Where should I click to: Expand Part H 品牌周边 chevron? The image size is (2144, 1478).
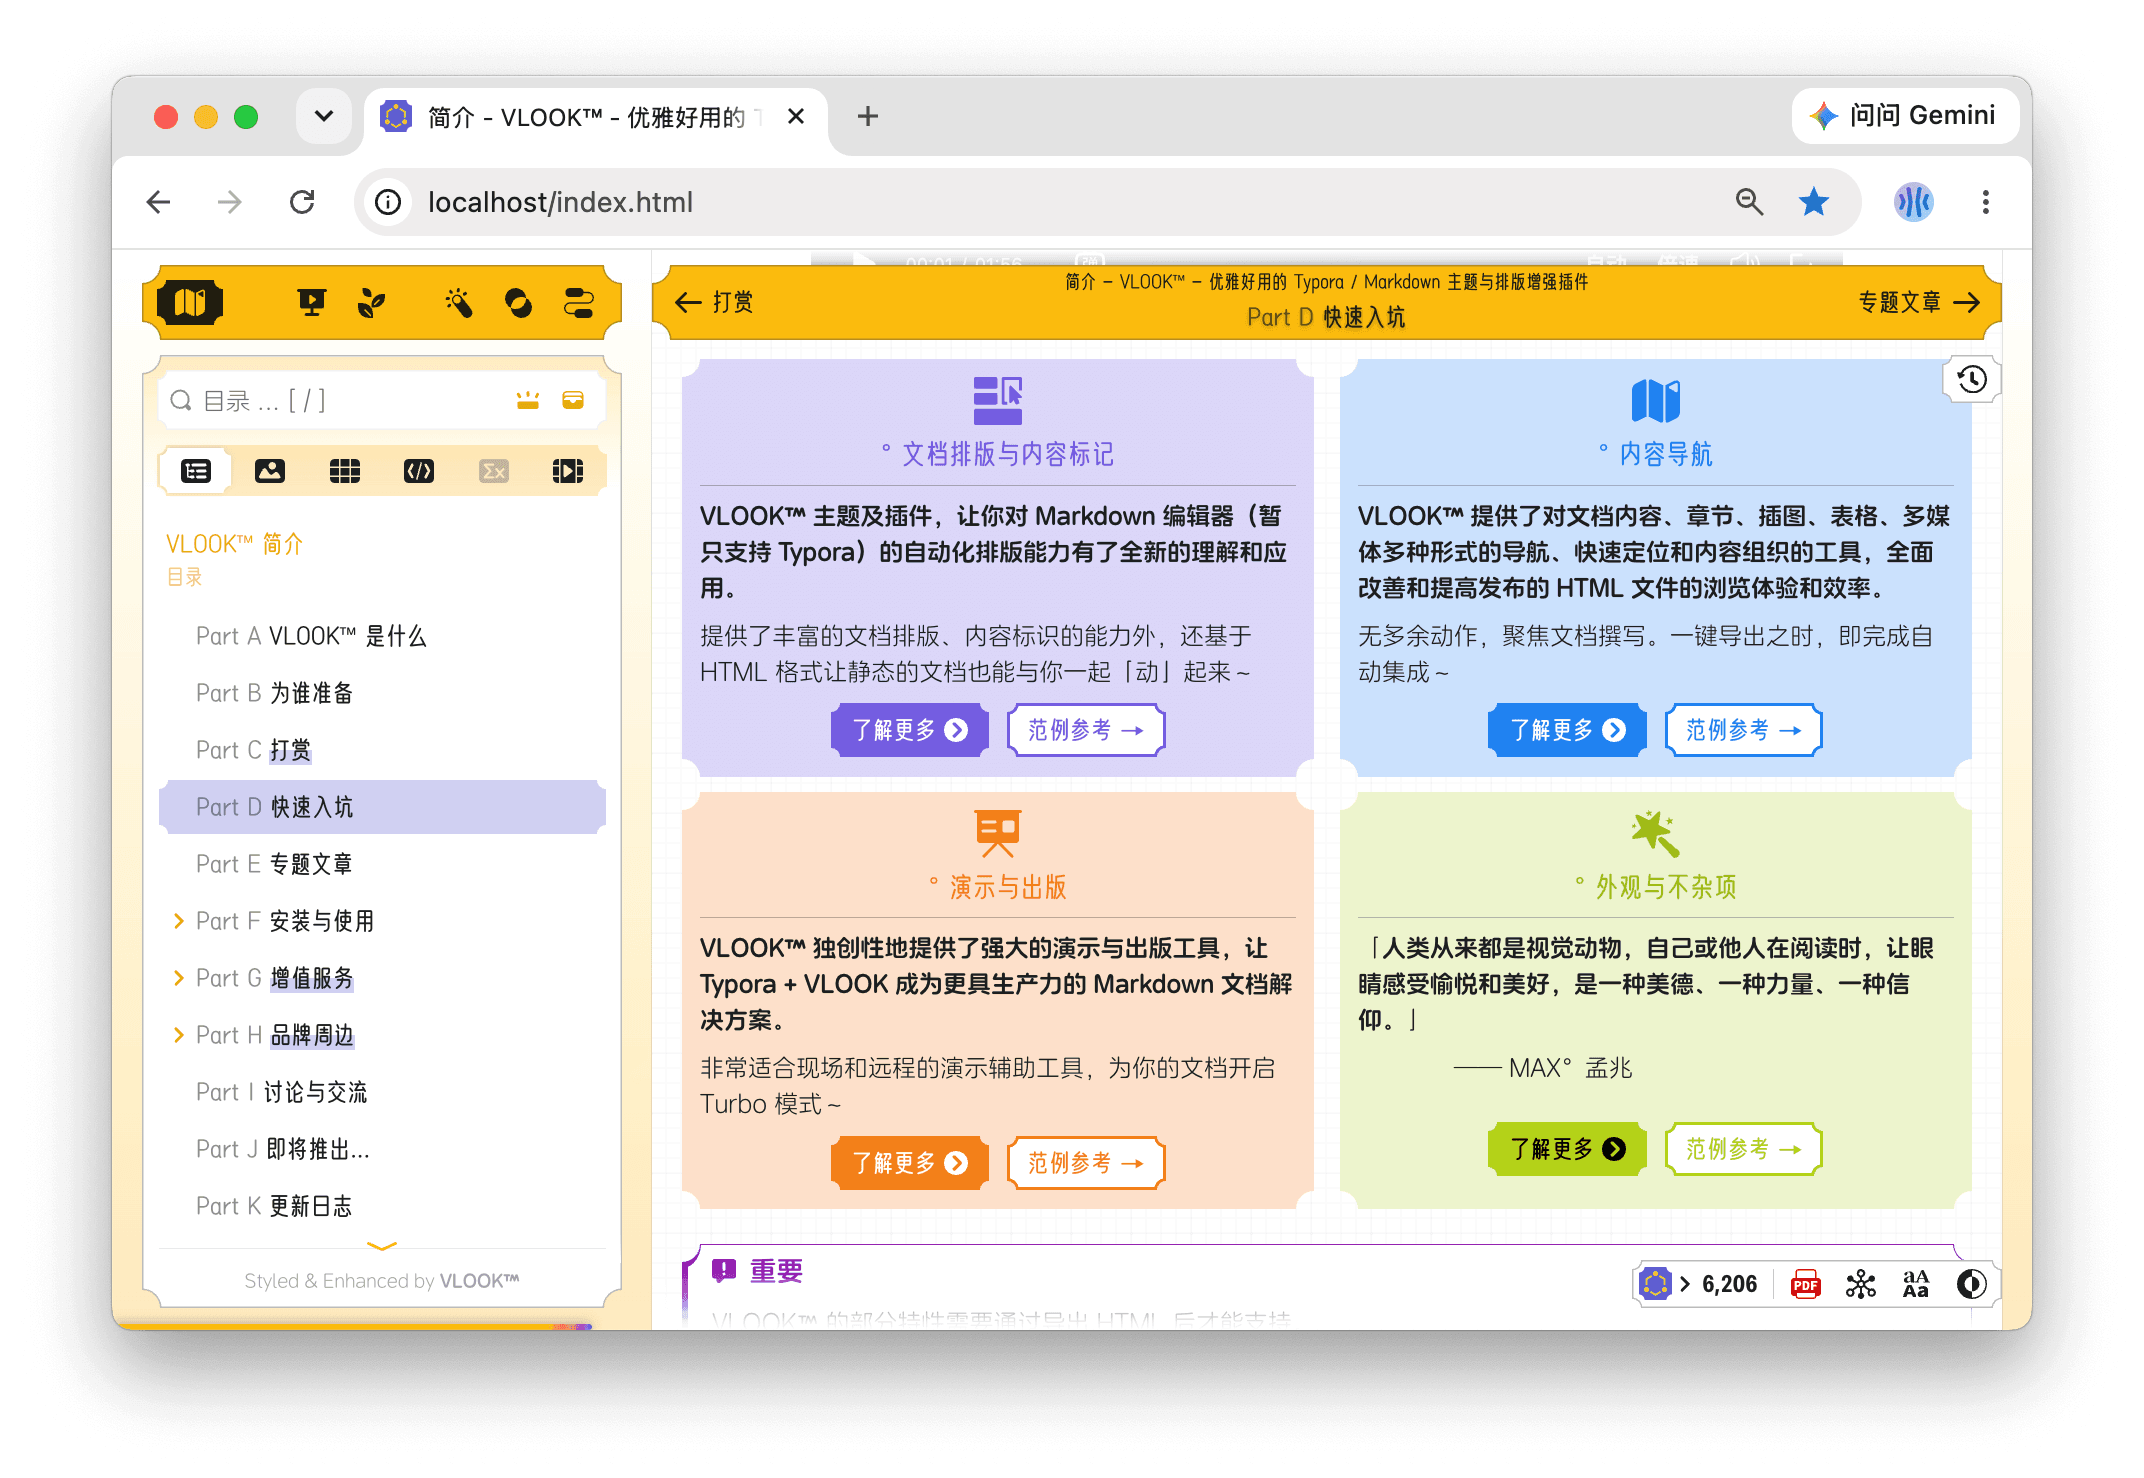(x=179, y=1035)
